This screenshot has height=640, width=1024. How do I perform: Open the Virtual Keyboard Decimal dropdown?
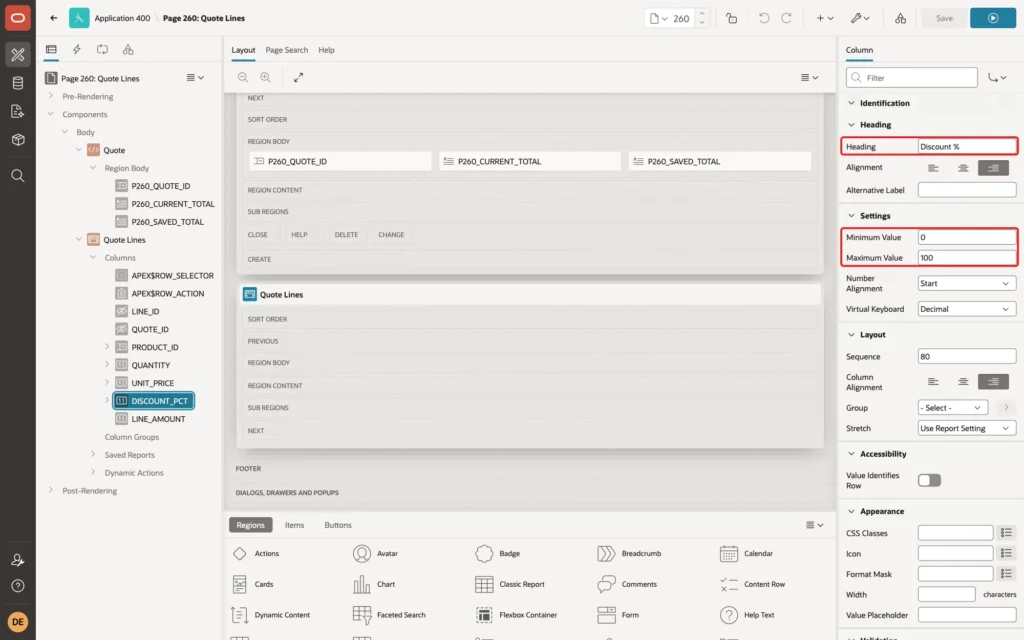(967, 309)
